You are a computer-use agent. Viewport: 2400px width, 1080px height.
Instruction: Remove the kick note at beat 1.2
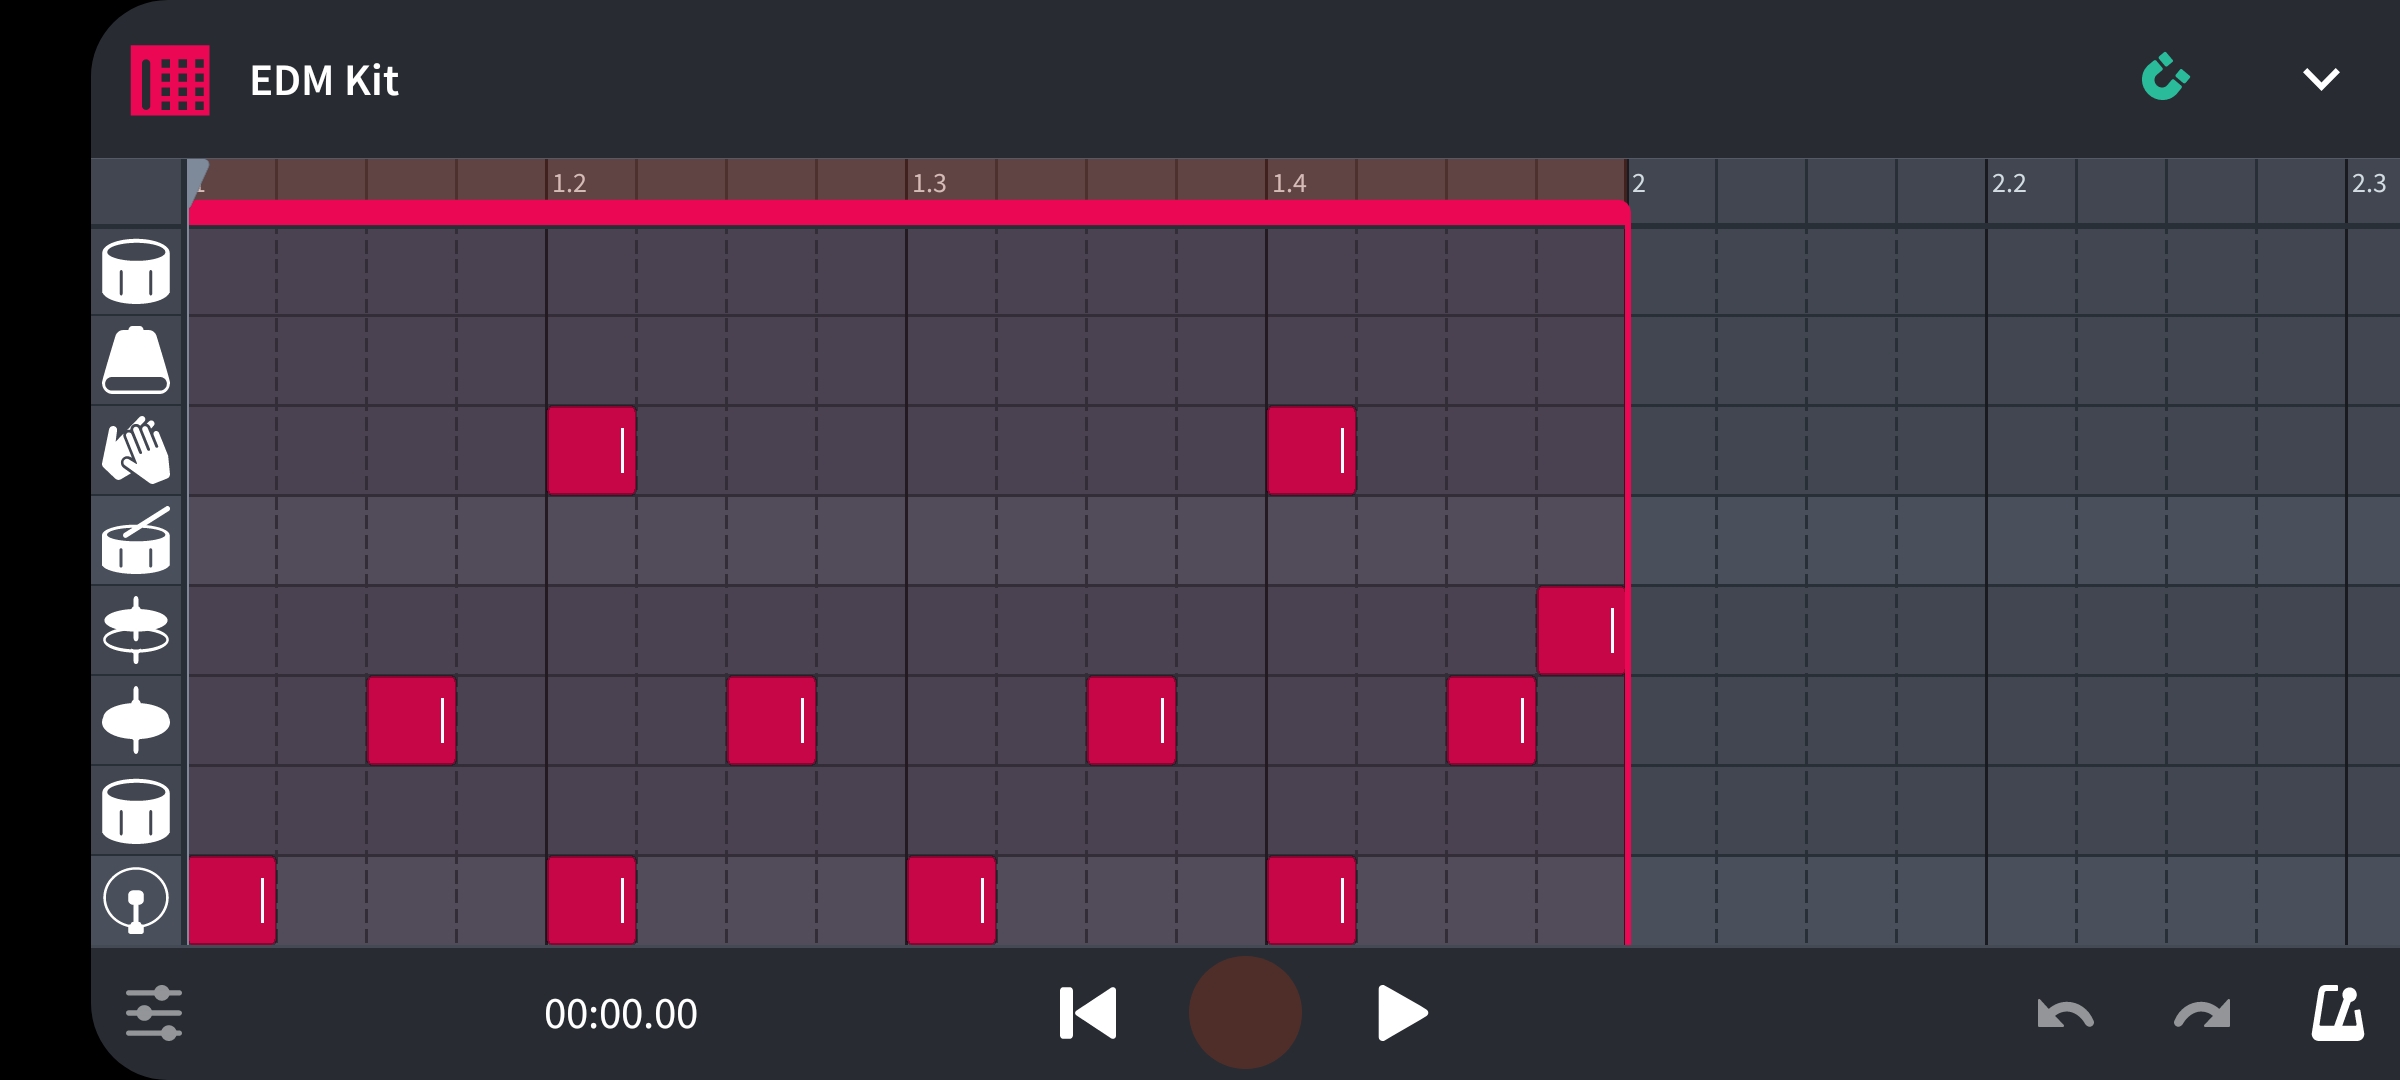[x=591, y=900]
